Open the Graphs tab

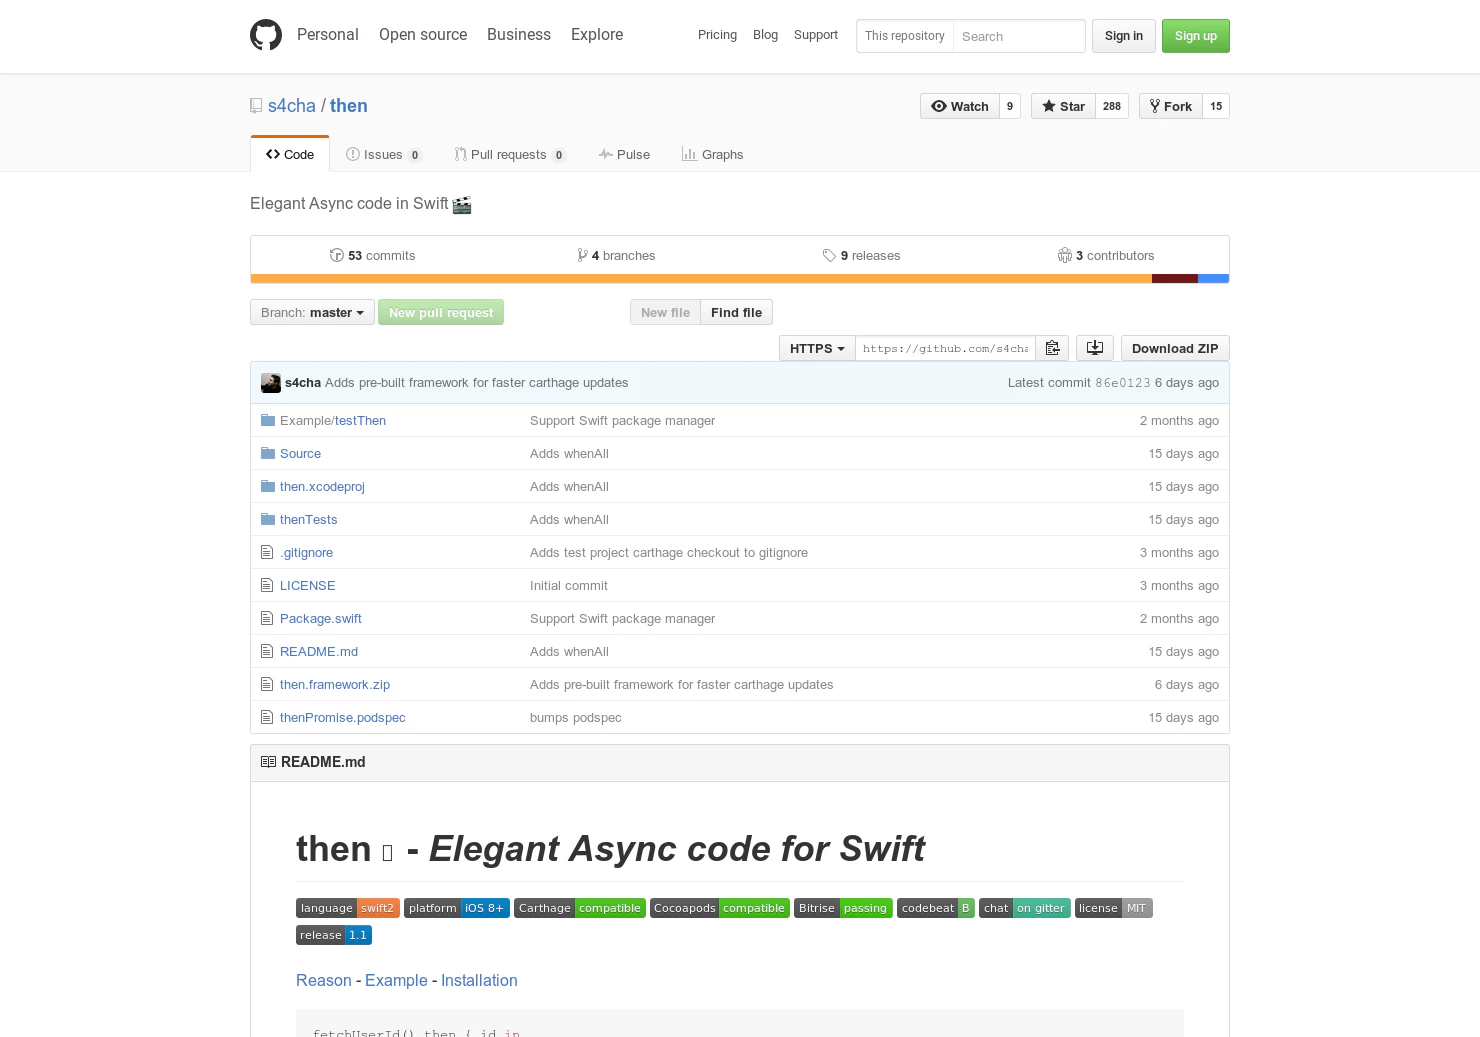713,154
